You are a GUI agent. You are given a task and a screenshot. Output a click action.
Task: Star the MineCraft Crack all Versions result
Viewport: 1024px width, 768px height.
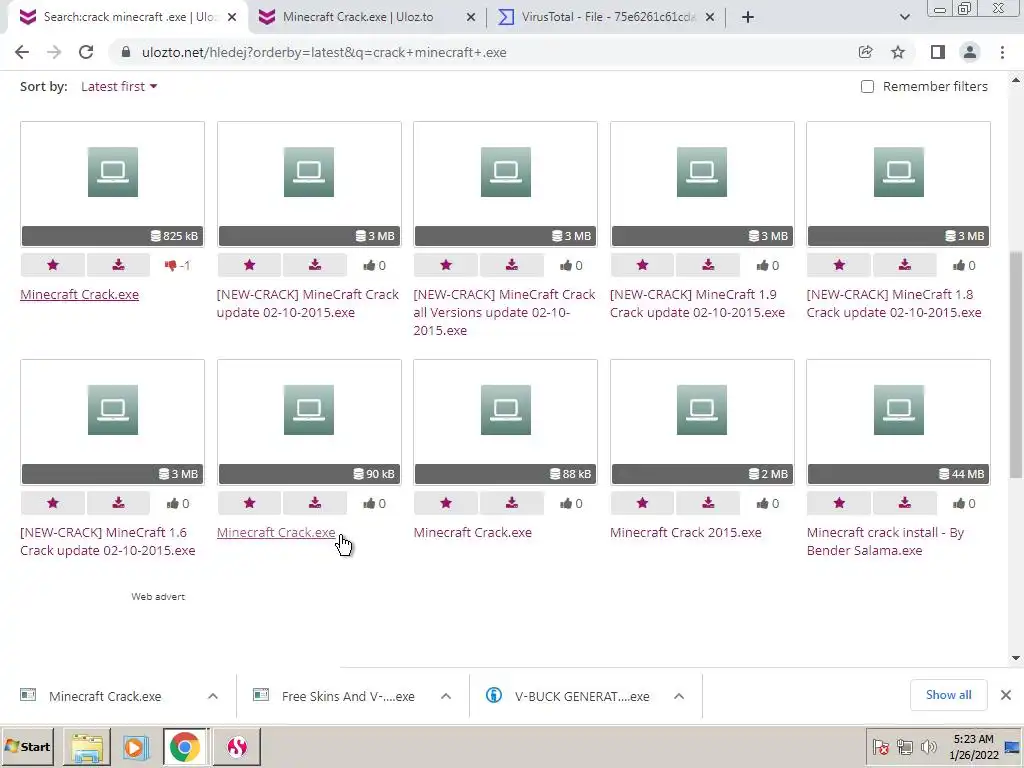point(446,265)
